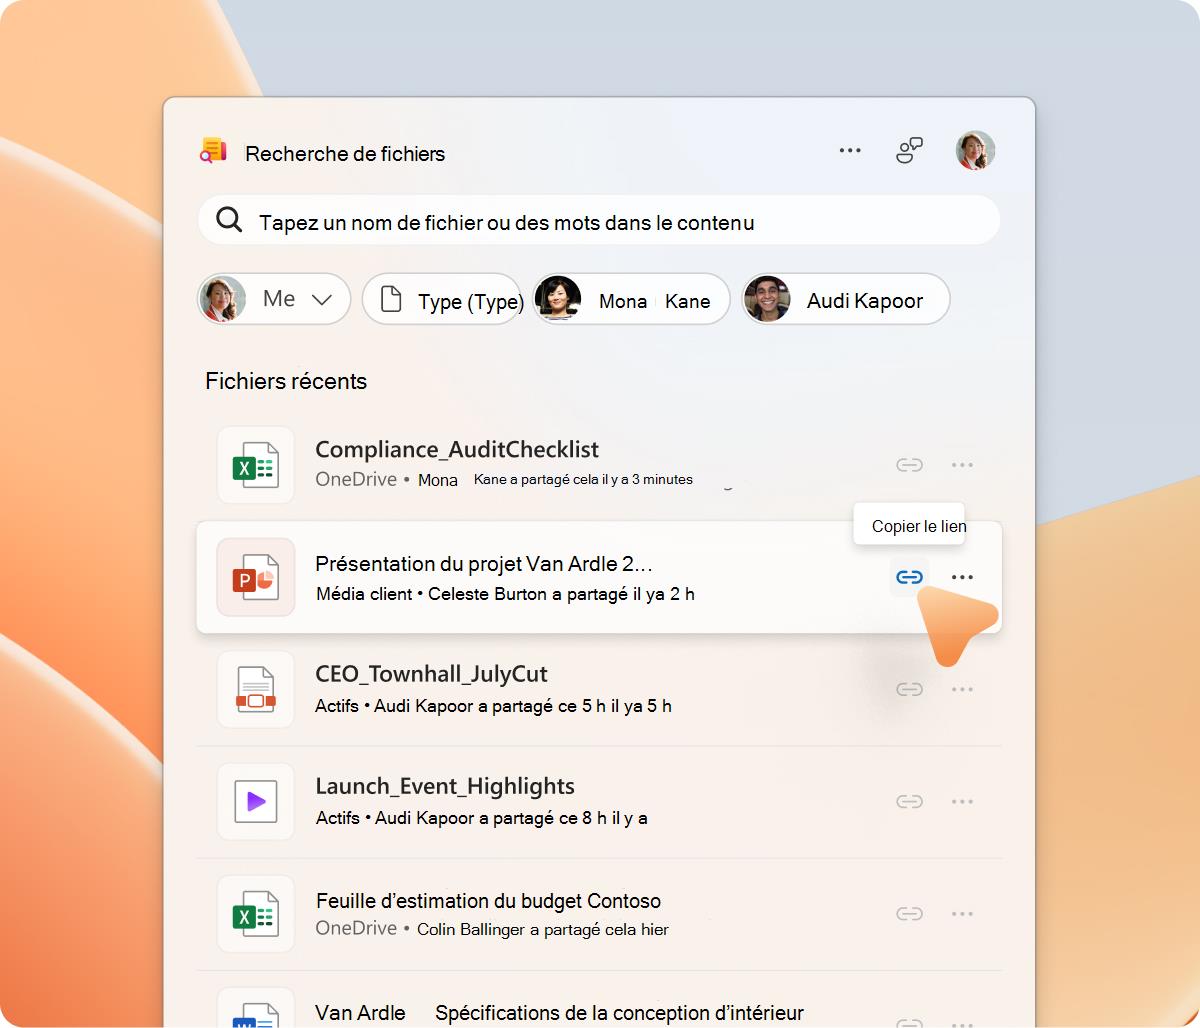Viewport: 1200px width, 1028px height.
Task: Expand the Me filter dropdown
Action: point(274,299)
